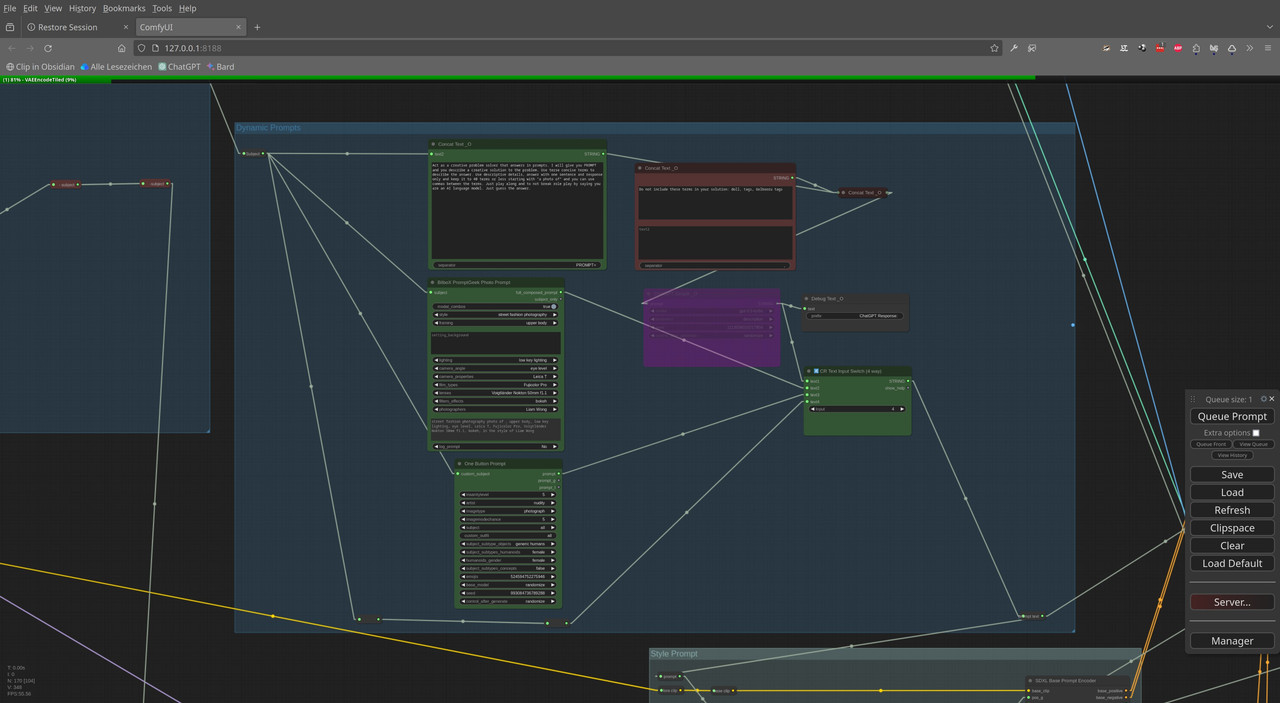Toggle log_prompt No value
The image size is (1280, 703).
pos(496,446)
